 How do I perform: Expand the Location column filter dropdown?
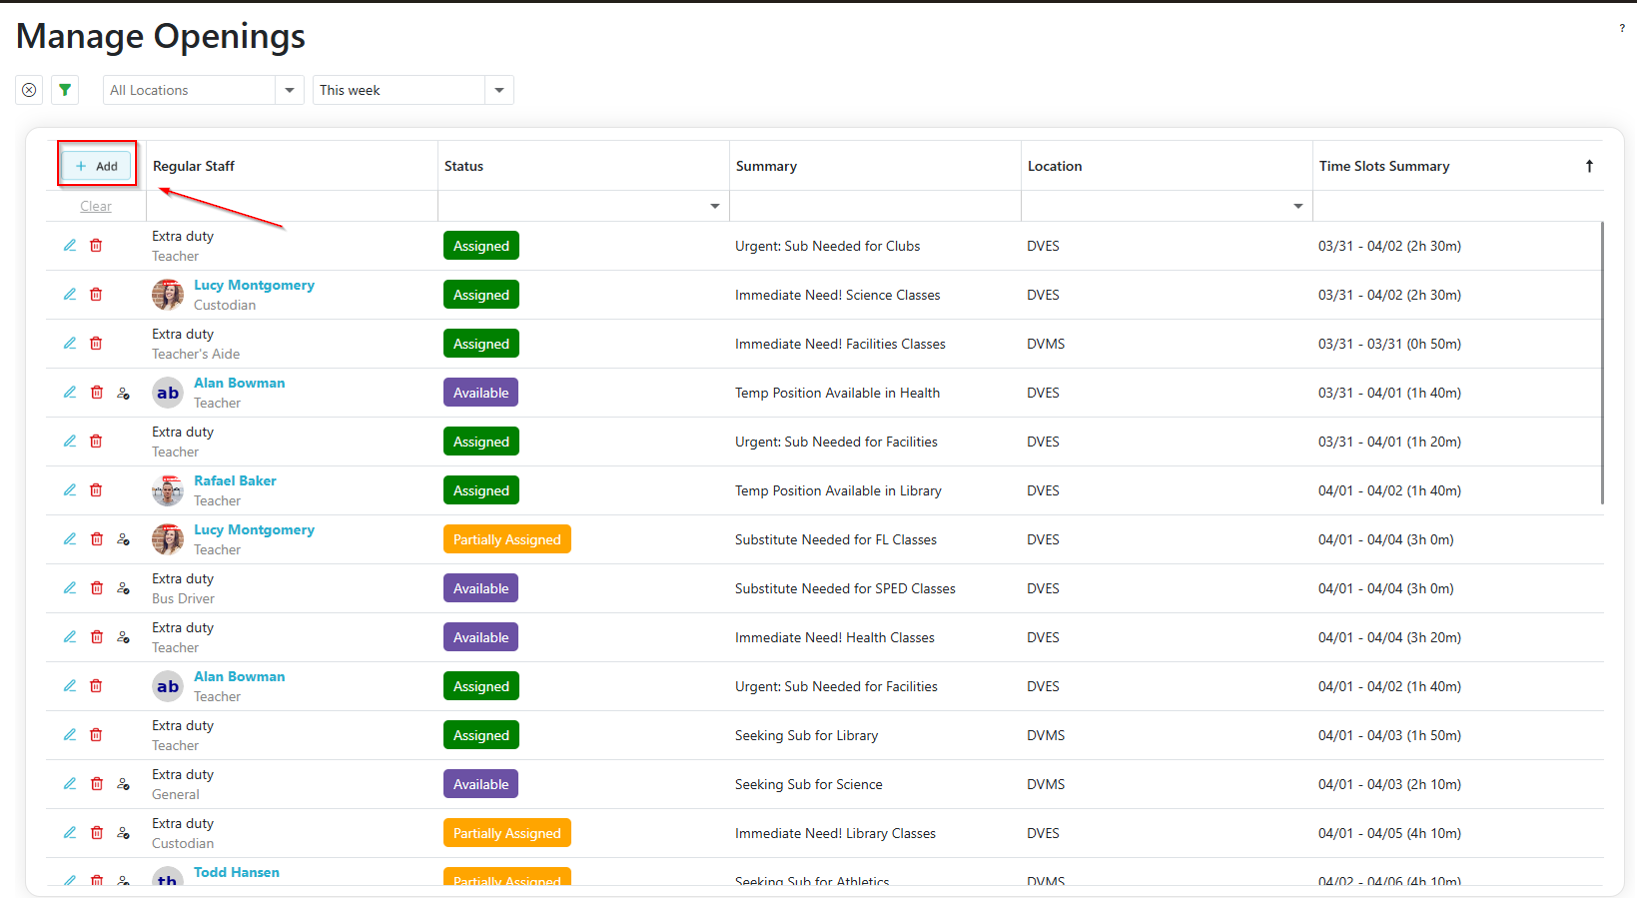click(x=1297, y=206)
